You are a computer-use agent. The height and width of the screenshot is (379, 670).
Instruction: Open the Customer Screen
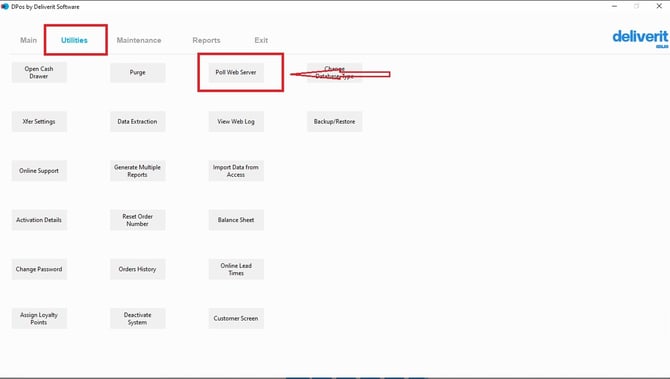(236, 318)
